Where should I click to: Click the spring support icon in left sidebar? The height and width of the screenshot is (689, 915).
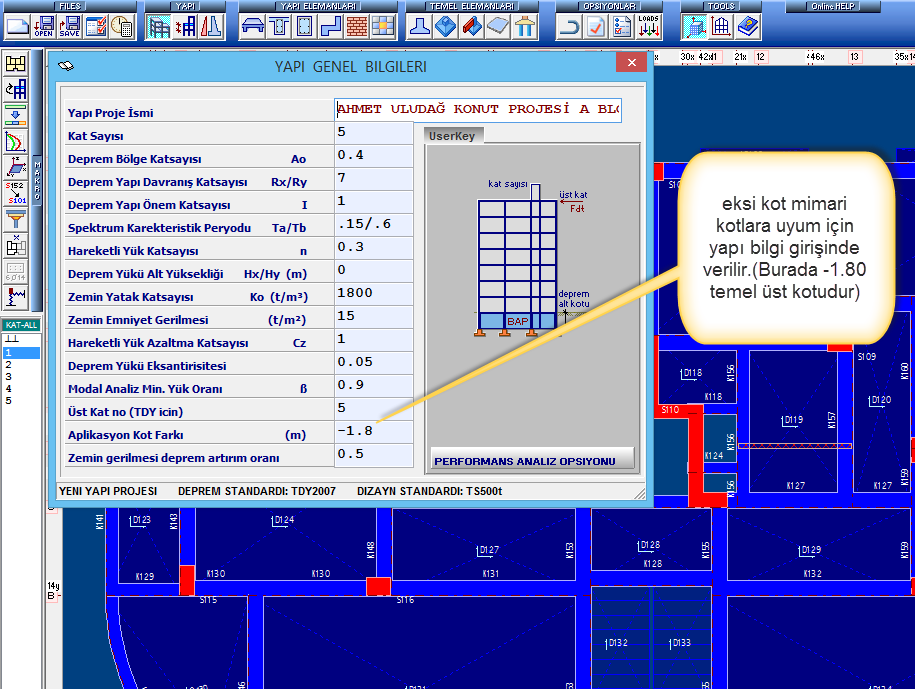pos(15,295)
